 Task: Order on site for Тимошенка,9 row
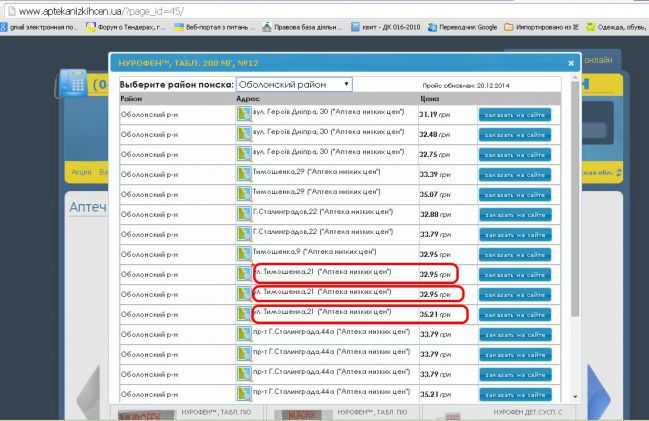[x=515, y=255]
